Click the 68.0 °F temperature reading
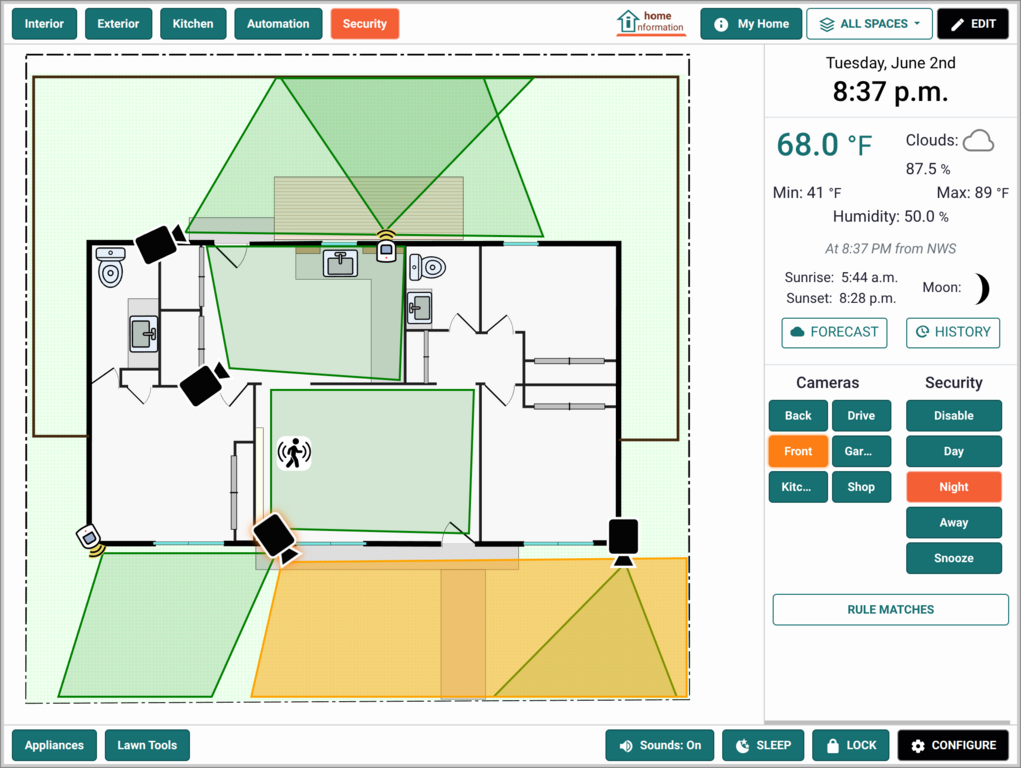The height and width of the screenshot is (768, 1021). click(824, 145)
